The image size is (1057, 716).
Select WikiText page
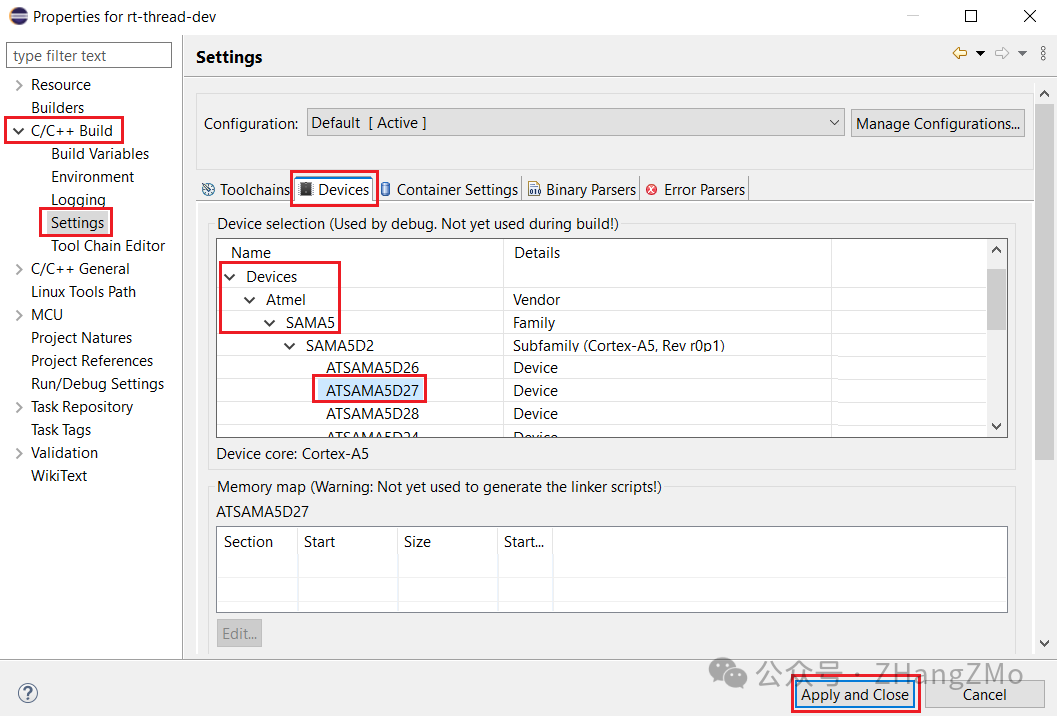[59, 475]
